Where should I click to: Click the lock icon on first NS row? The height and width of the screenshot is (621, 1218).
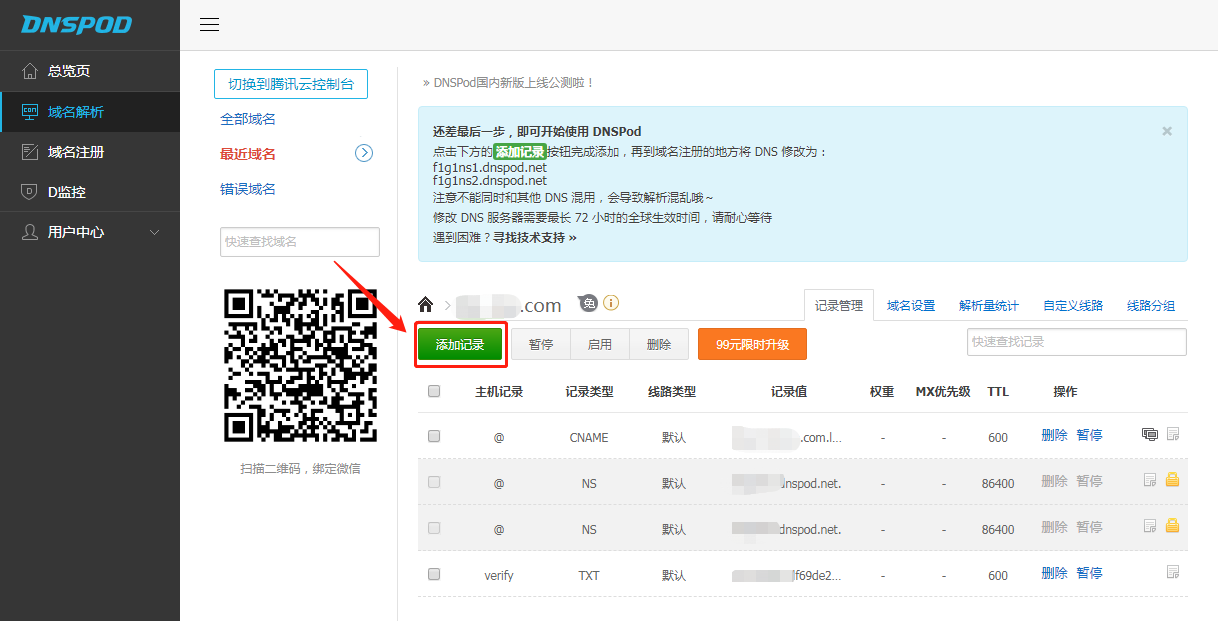pyautogui.click(x=1172, y=480)
